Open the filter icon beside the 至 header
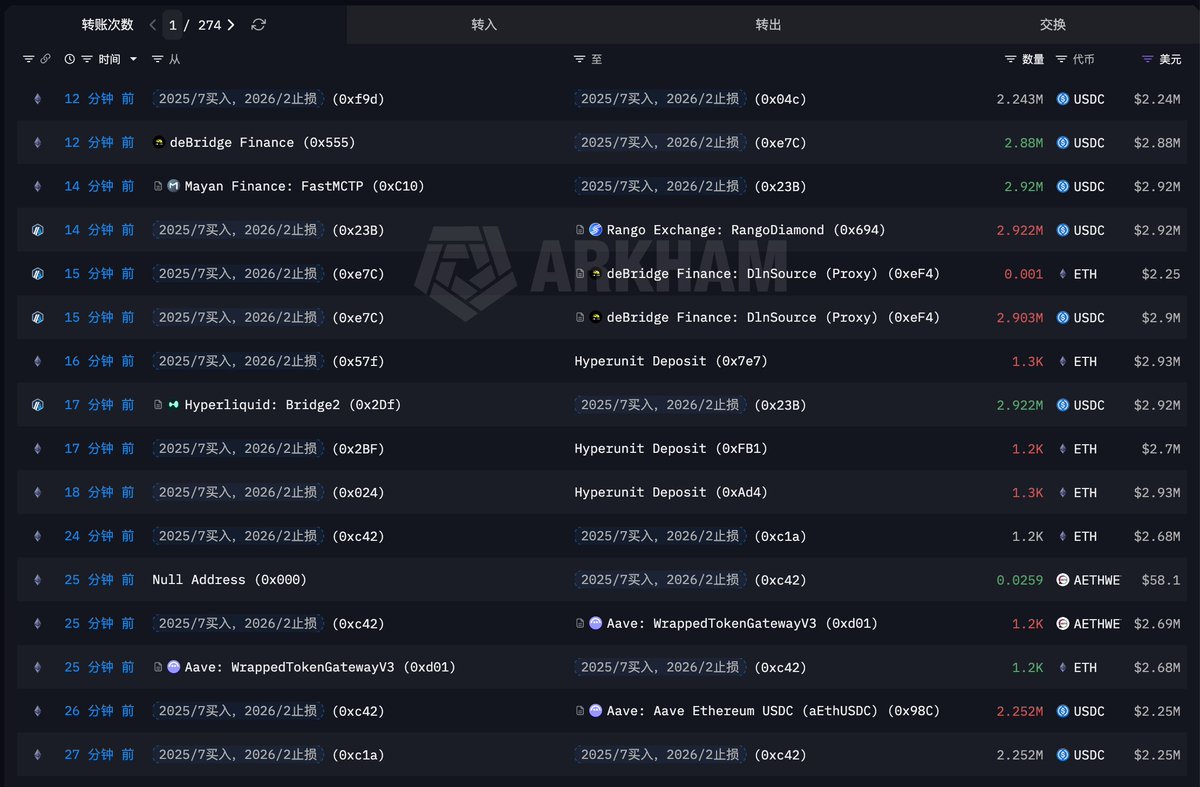This screenshot has width=1200, height=787. point(580,60)
